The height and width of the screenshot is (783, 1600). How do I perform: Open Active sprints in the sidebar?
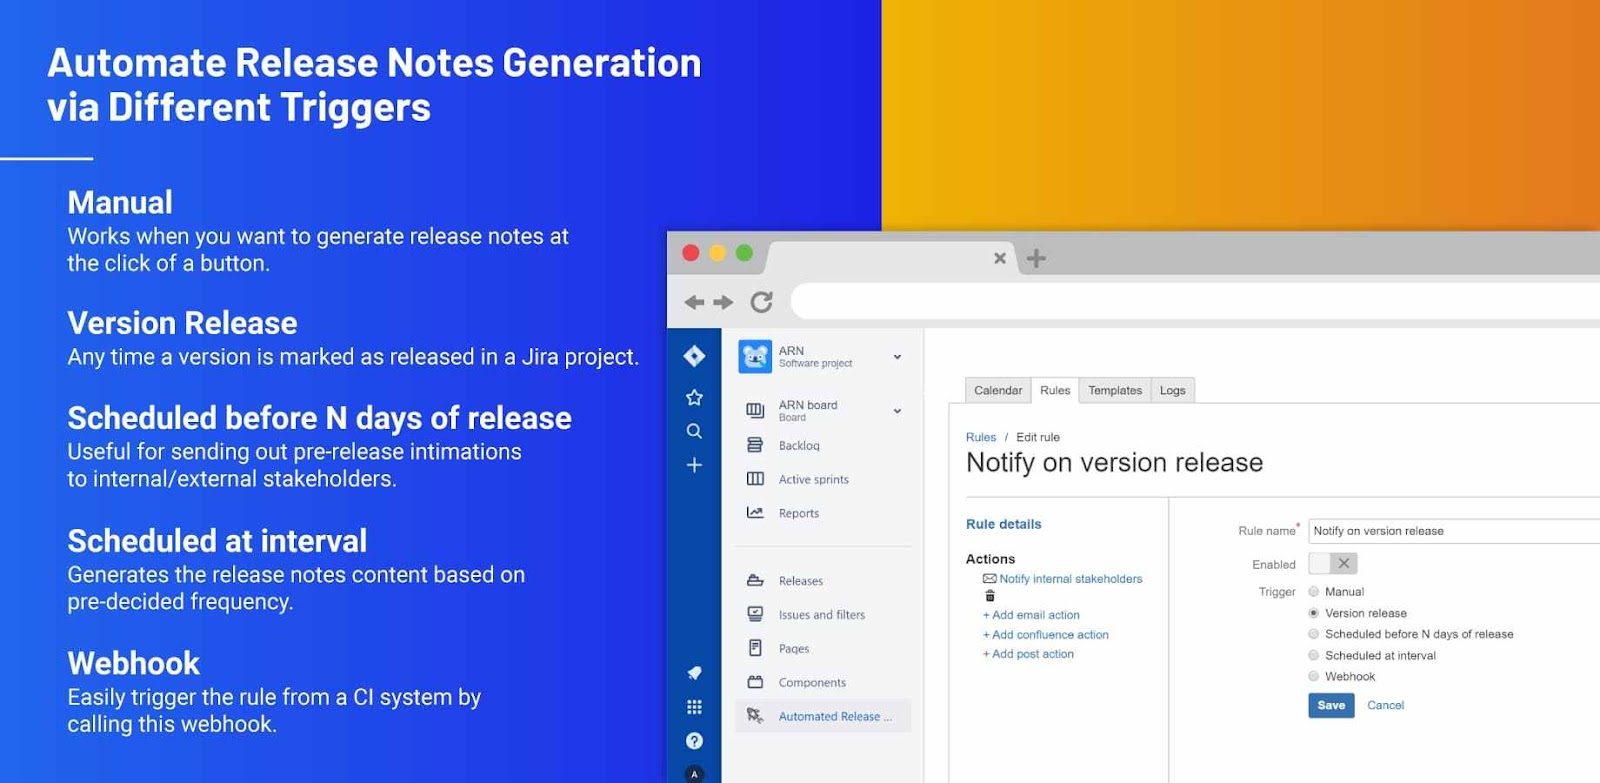click(814, 479)
